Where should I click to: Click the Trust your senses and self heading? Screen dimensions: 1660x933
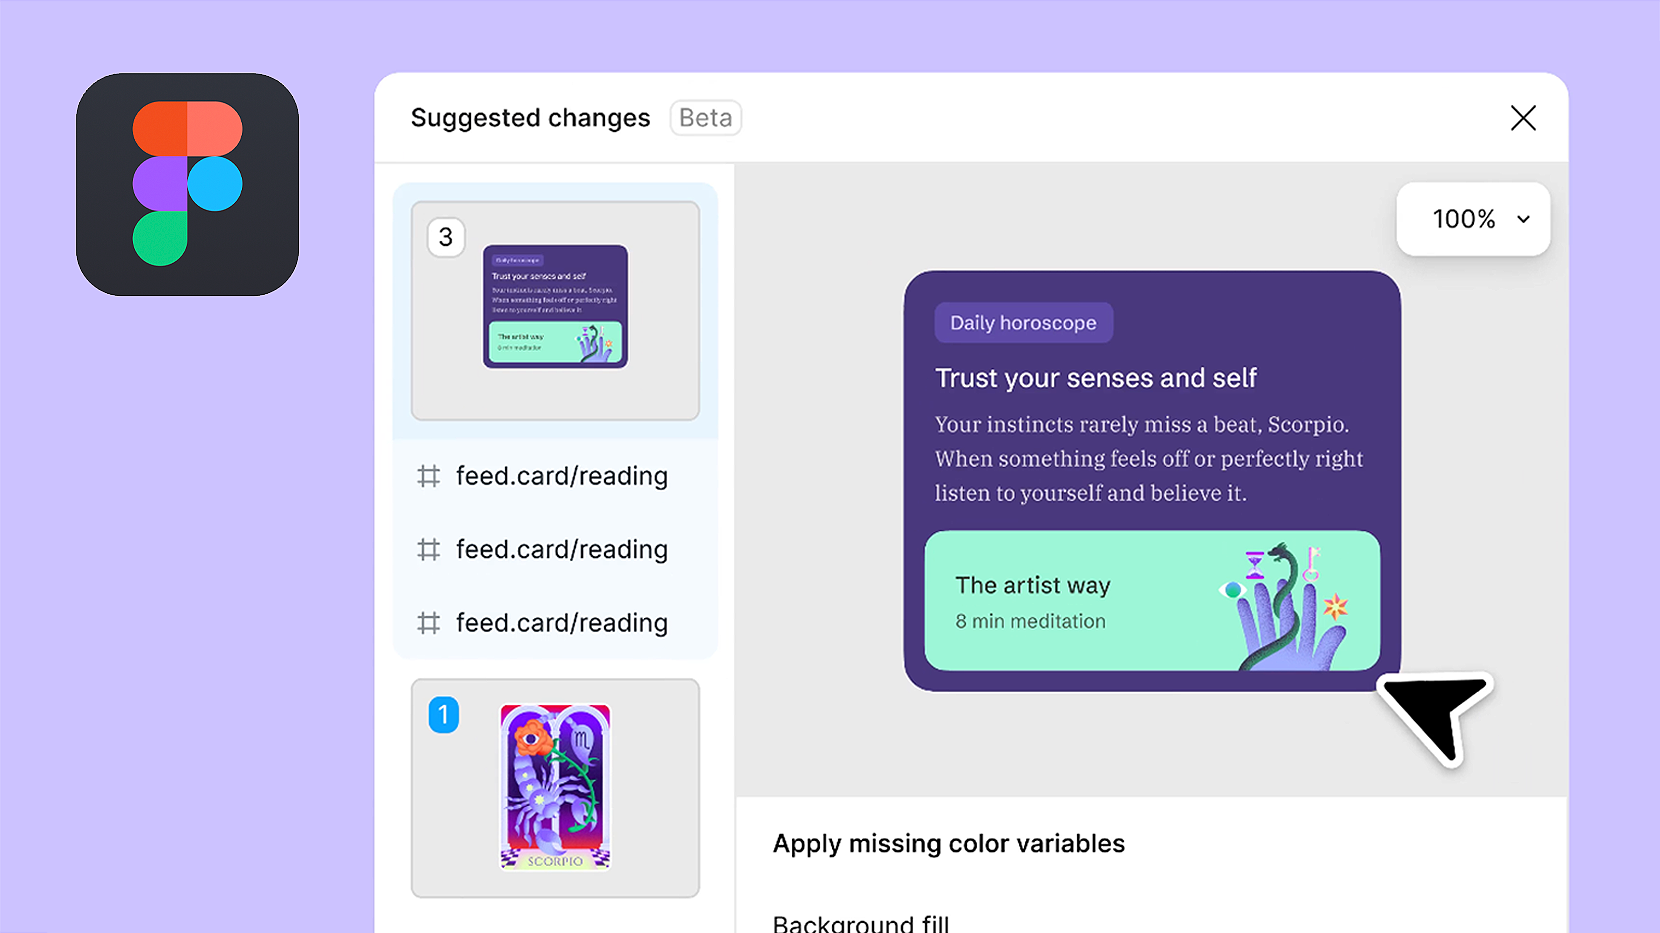[x=1095, y=378]
